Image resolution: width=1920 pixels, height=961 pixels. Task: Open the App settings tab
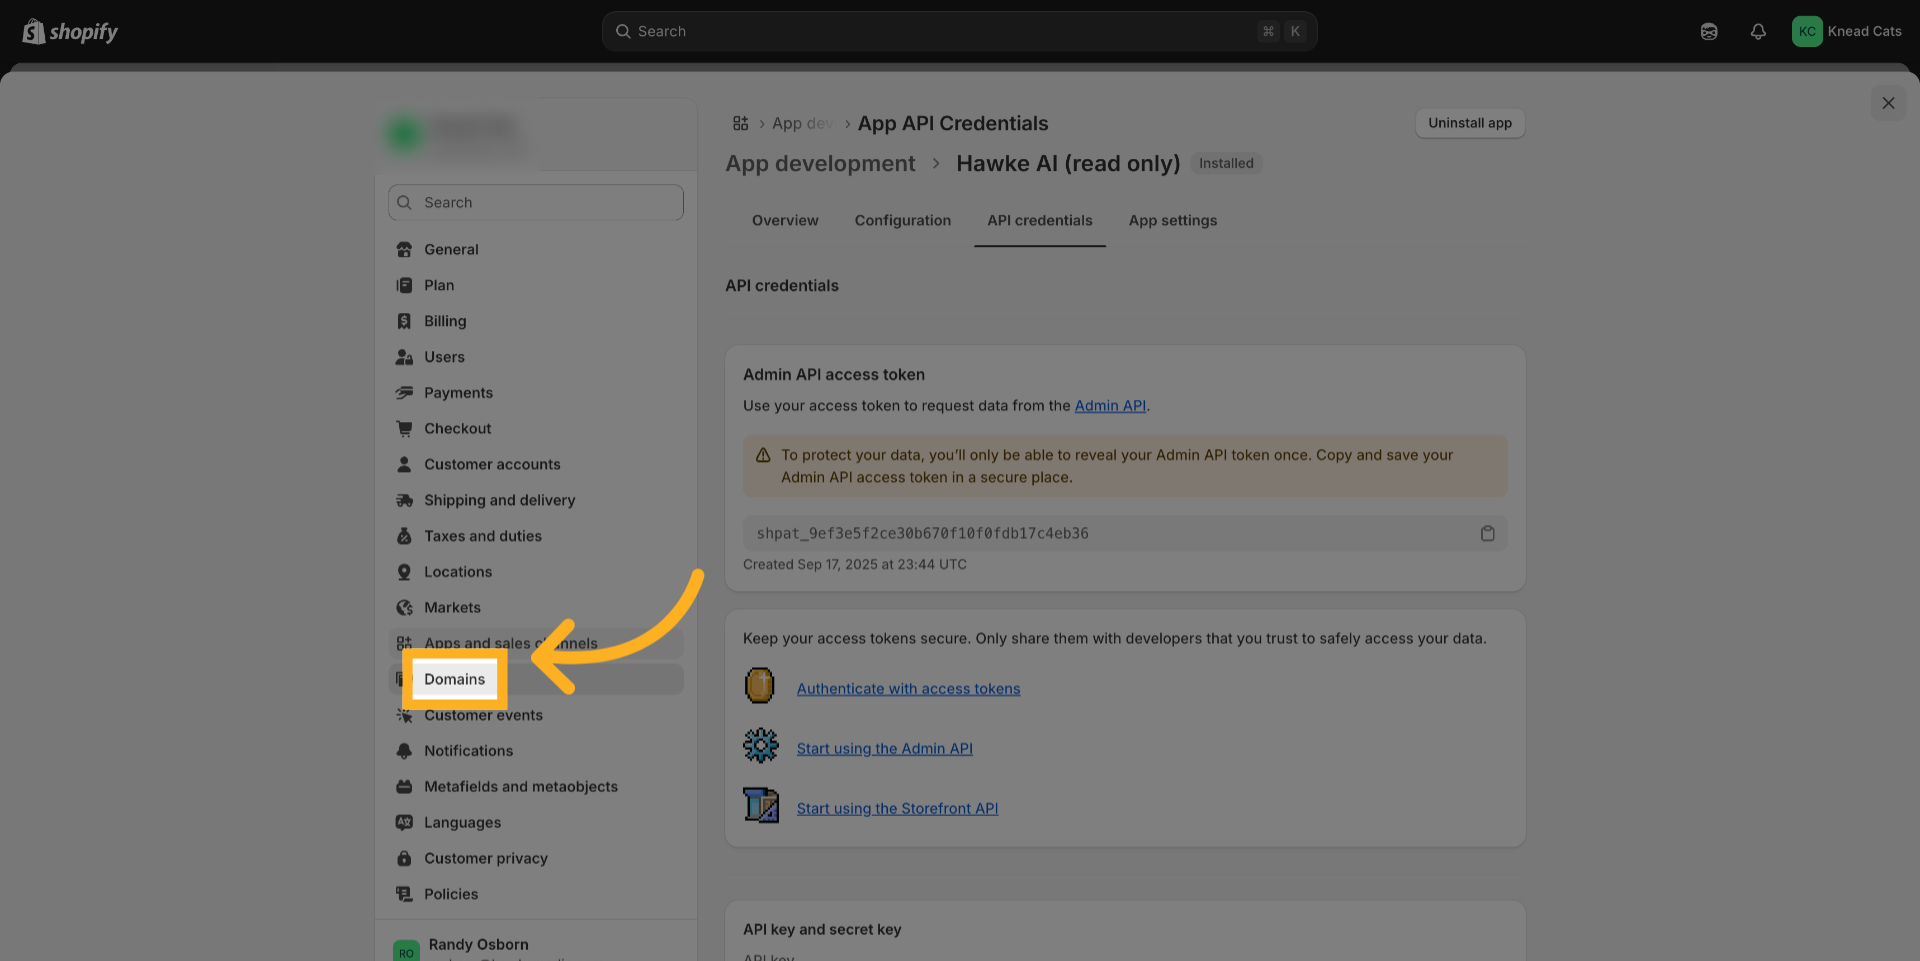[x=1172, y=221]
